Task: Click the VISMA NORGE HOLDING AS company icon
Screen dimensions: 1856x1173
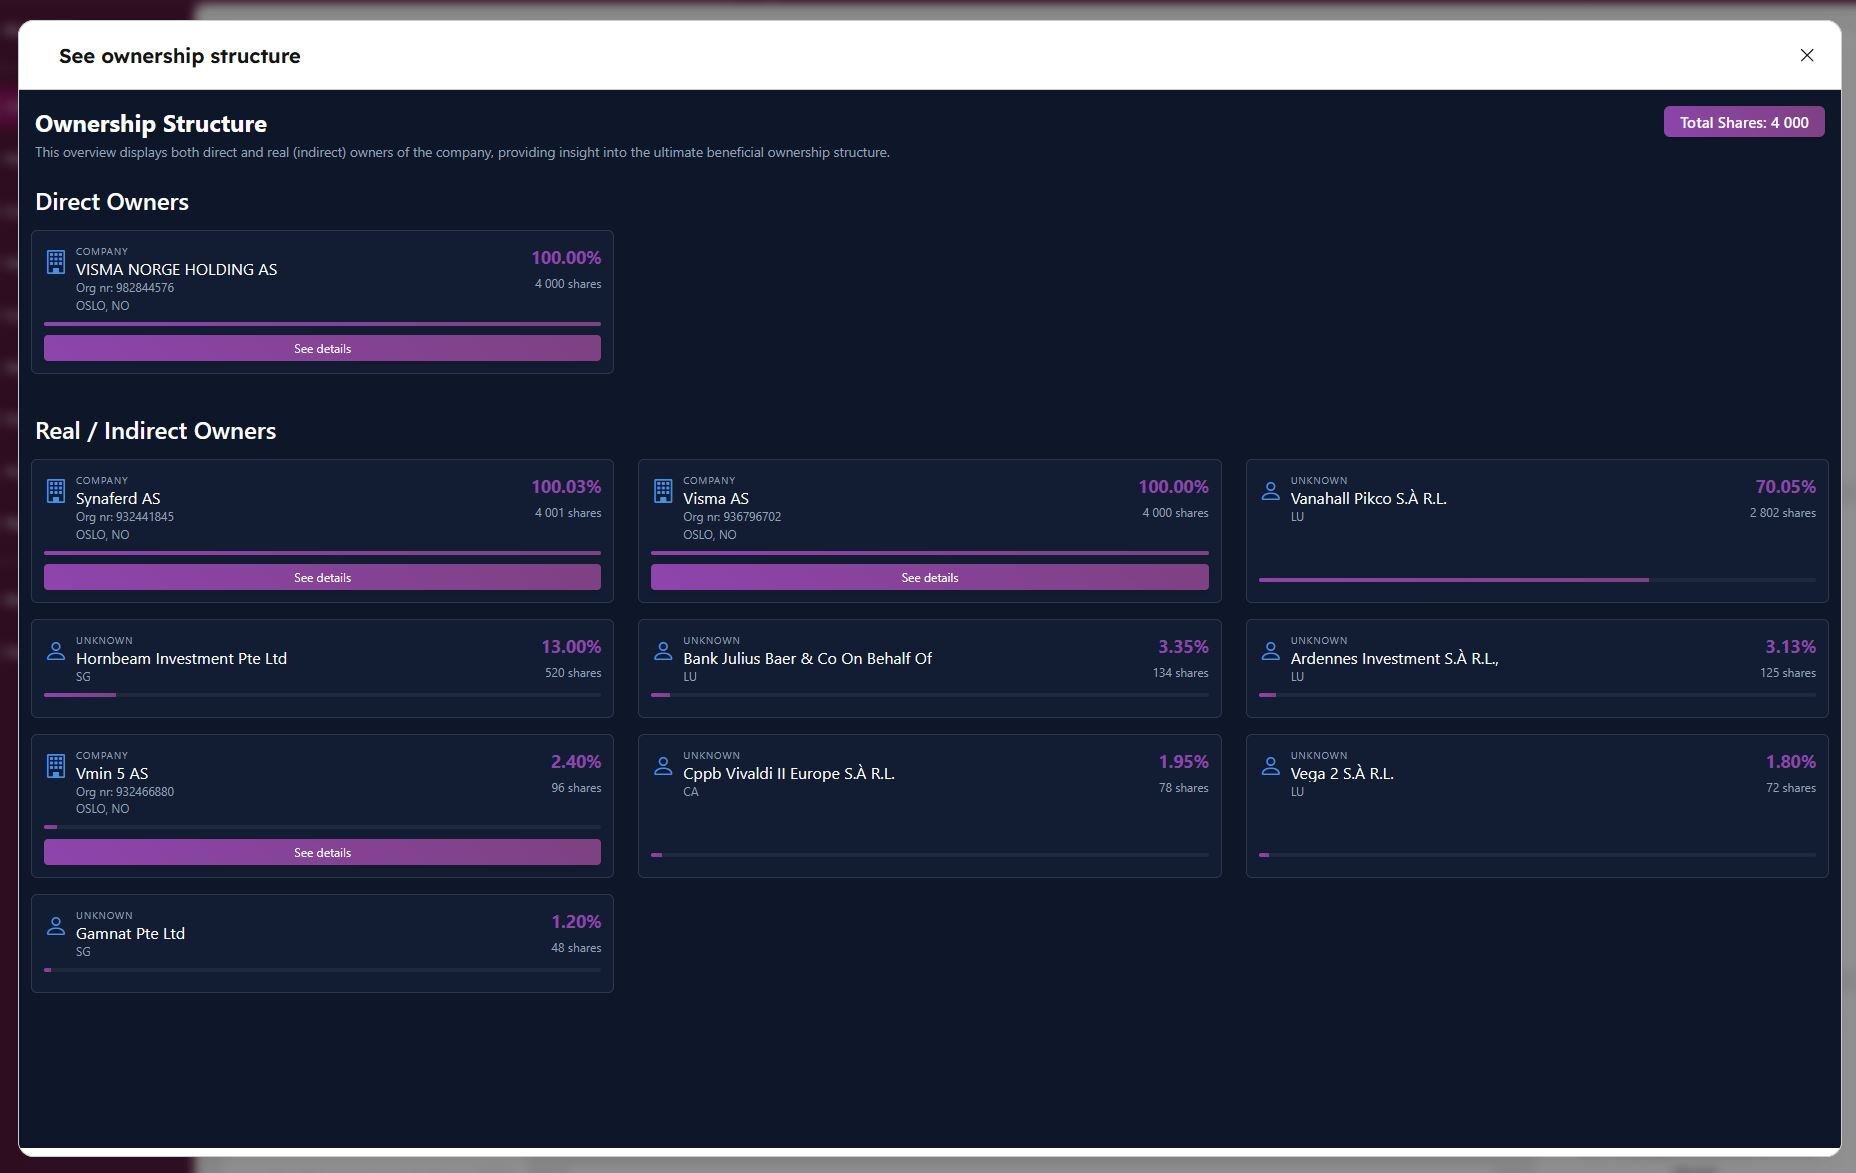Action: tap(56, 262)
